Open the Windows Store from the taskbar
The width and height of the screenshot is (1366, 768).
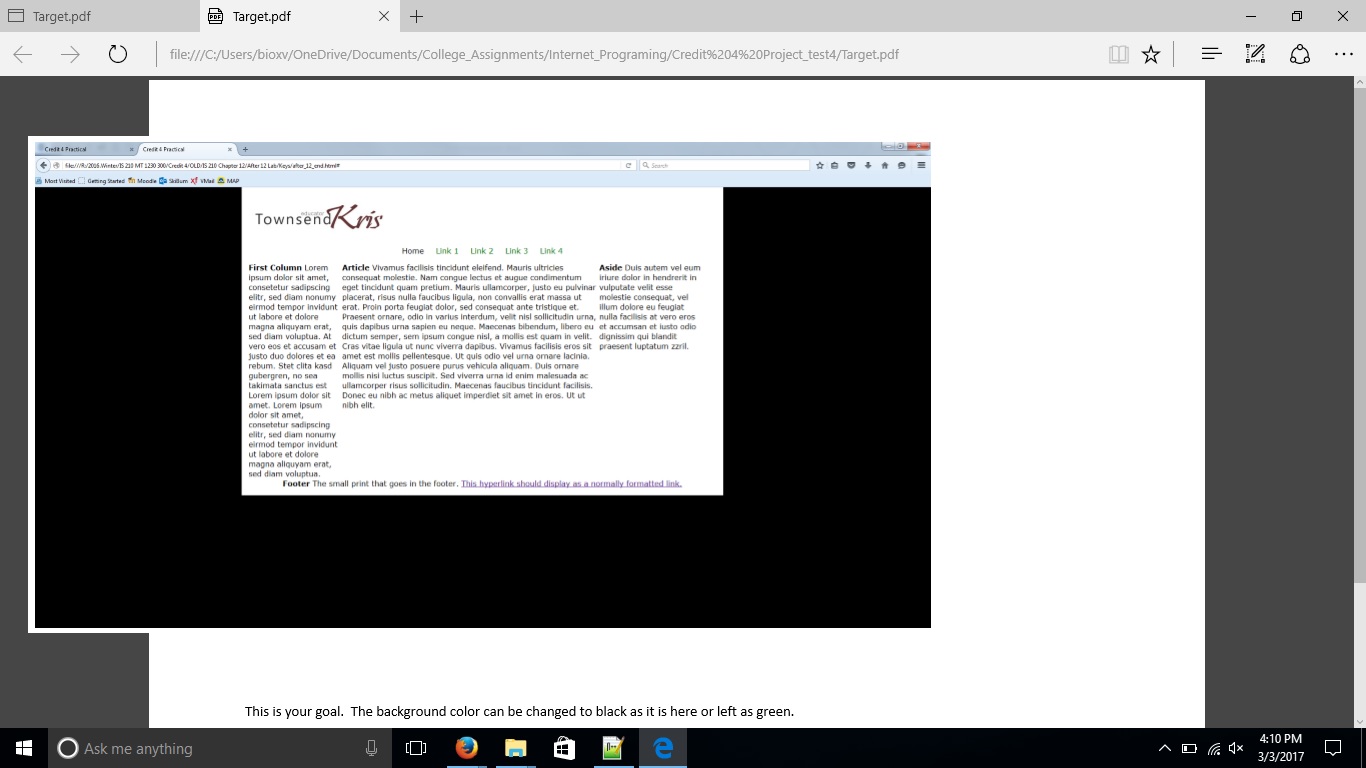(564, 748)
